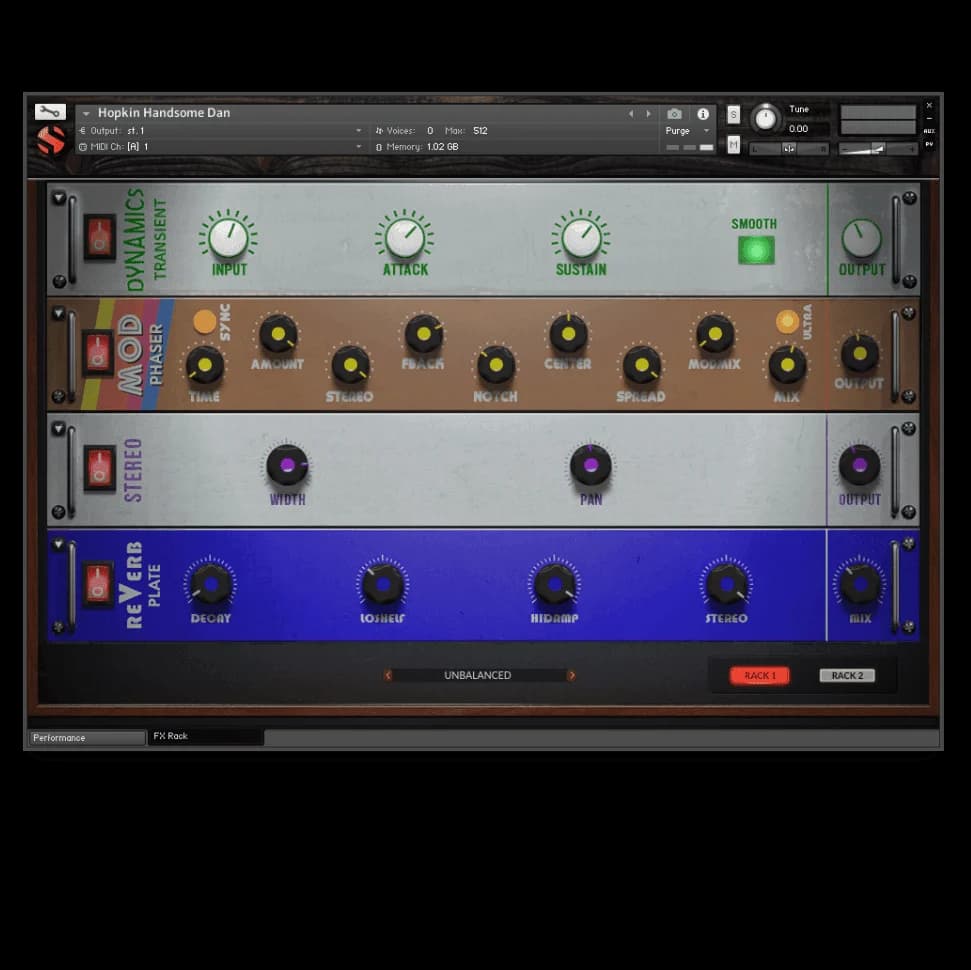
Task: Go to next instrument preset arrow
Action: coord(648,114)
